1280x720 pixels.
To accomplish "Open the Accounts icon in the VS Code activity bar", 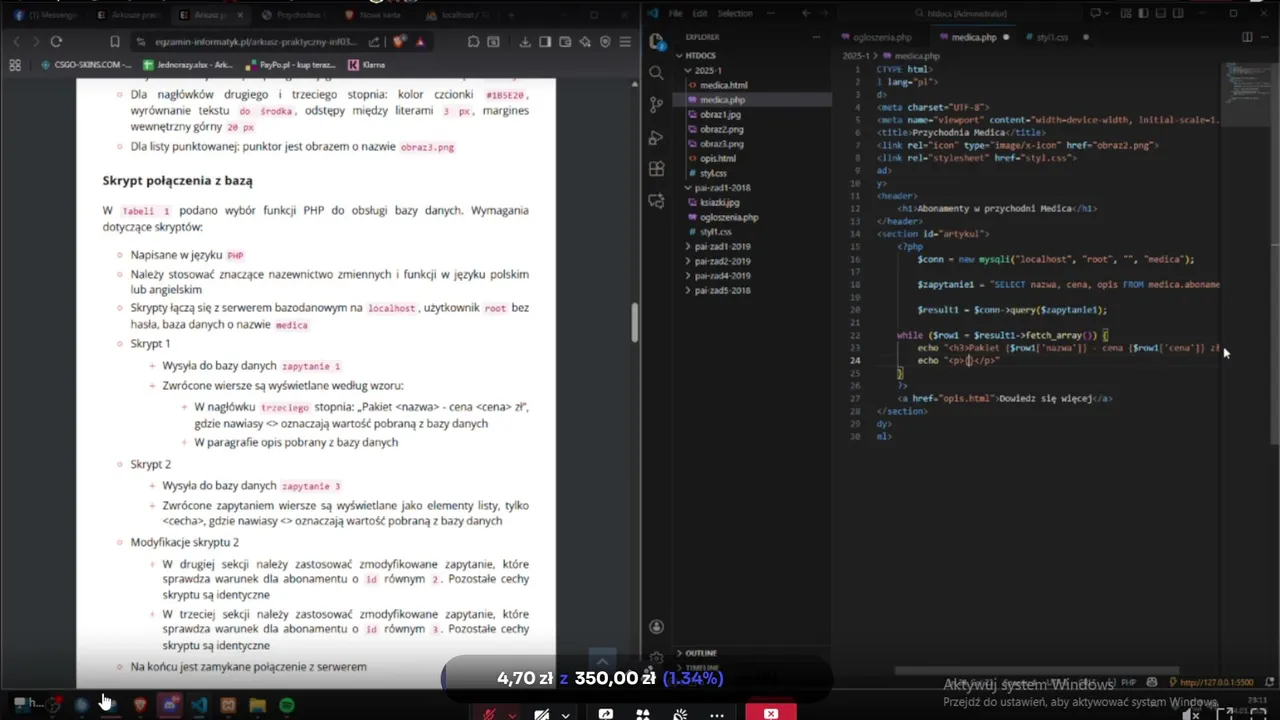I will pyautogui.click(x=656, y=627).
